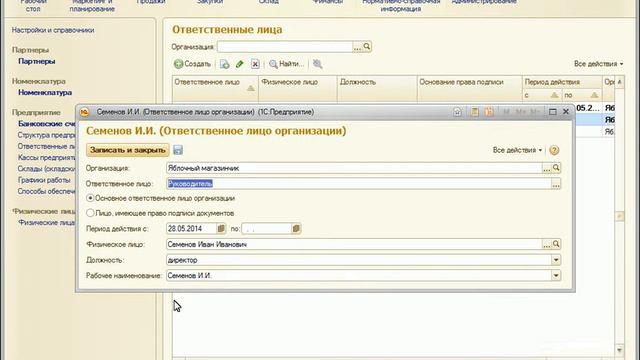Sort by period 'с' column arrow
The height and width of the screenshot is (360, 640).
554,95
